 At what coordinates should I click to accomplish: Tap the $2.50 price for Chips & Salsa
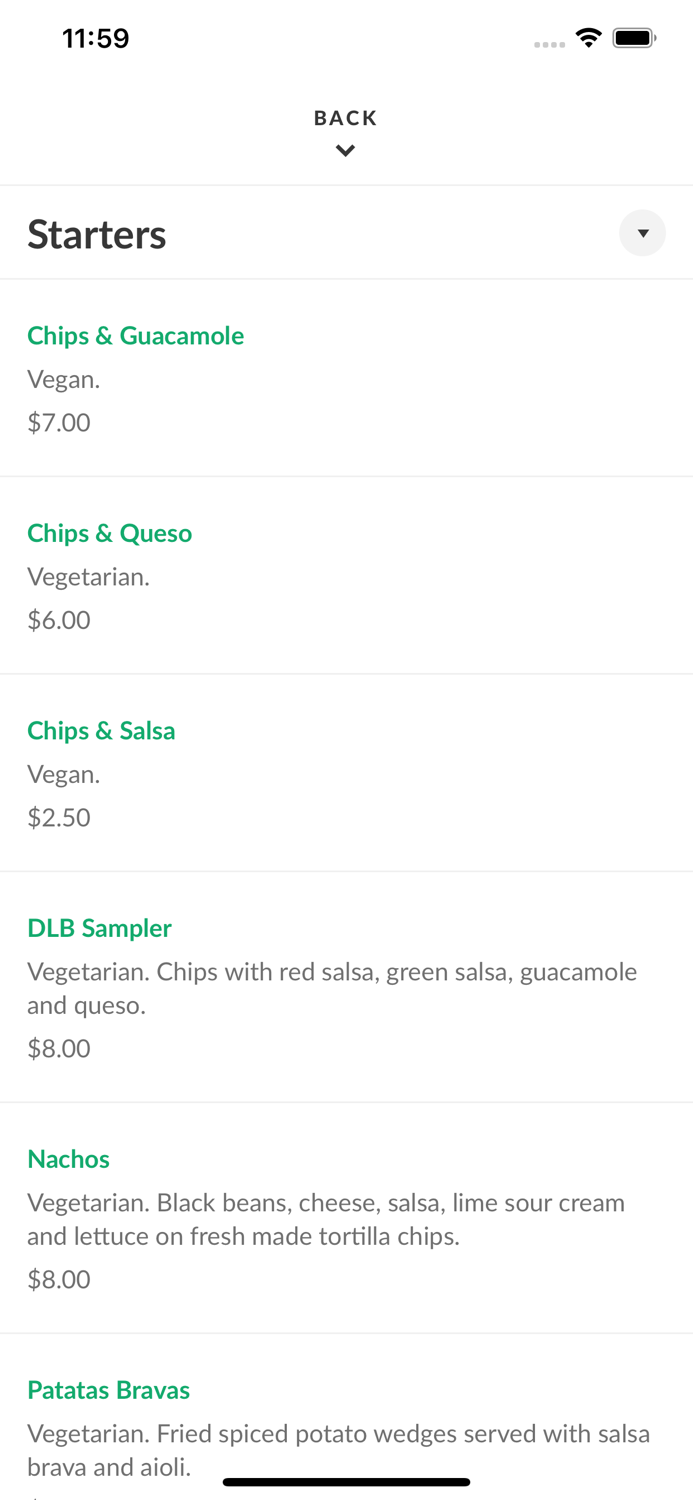click(59, 817)
